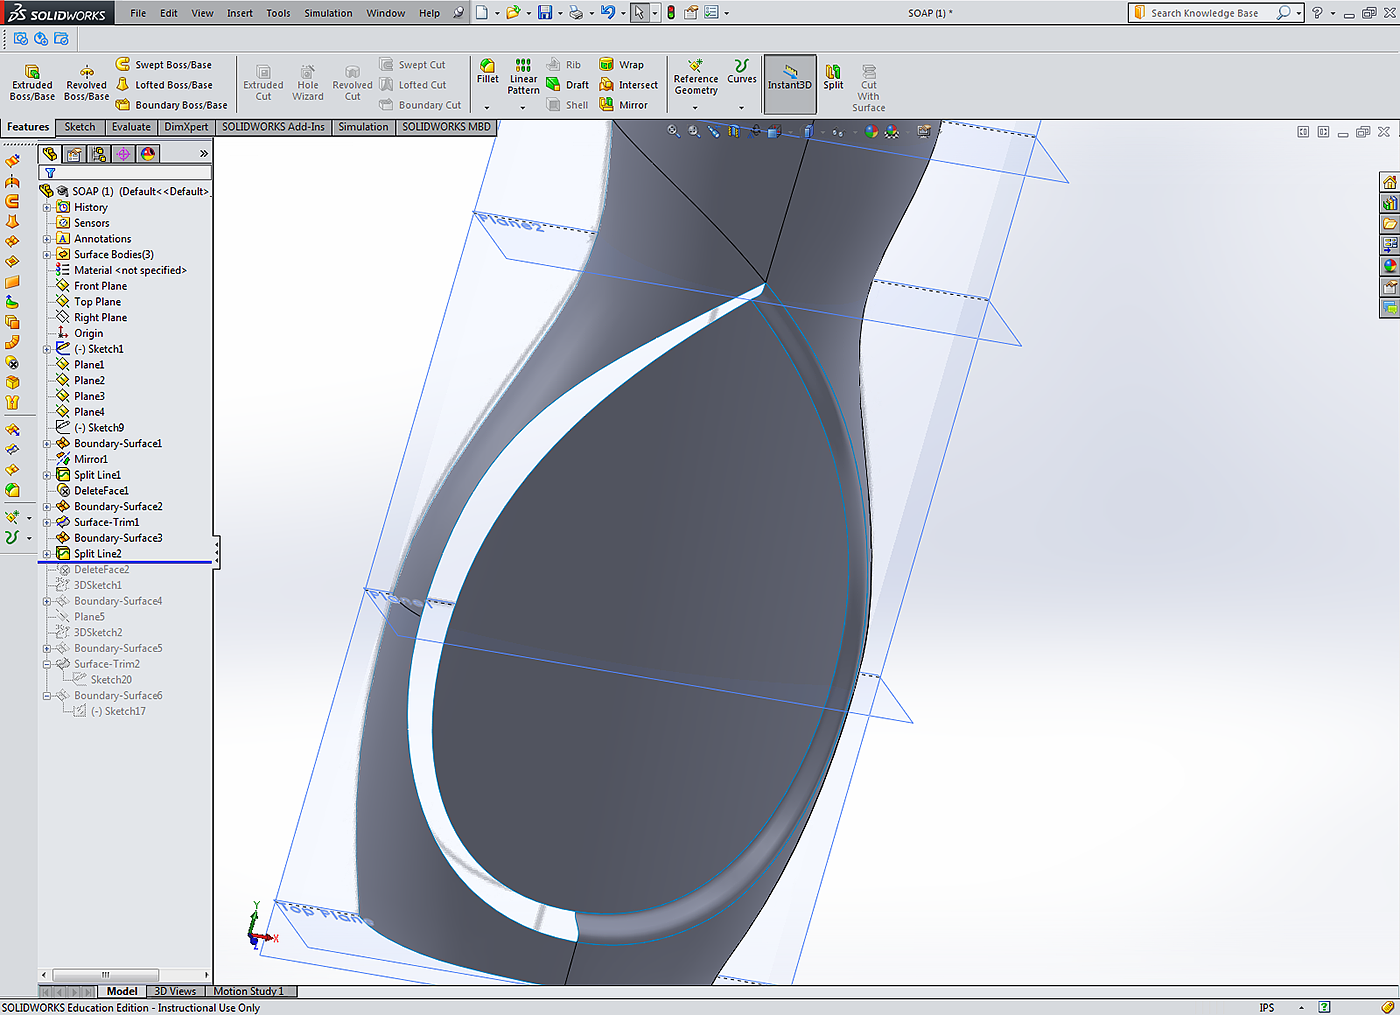This screenshot has height=1015, width=1400.
Task: Switch to the DisplayManager tab icon
Action: tap(148, 154)
